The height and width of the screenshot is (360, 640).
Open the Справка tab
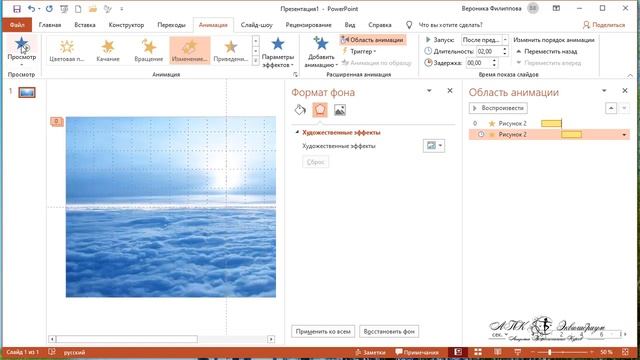[x=380, y=25]
